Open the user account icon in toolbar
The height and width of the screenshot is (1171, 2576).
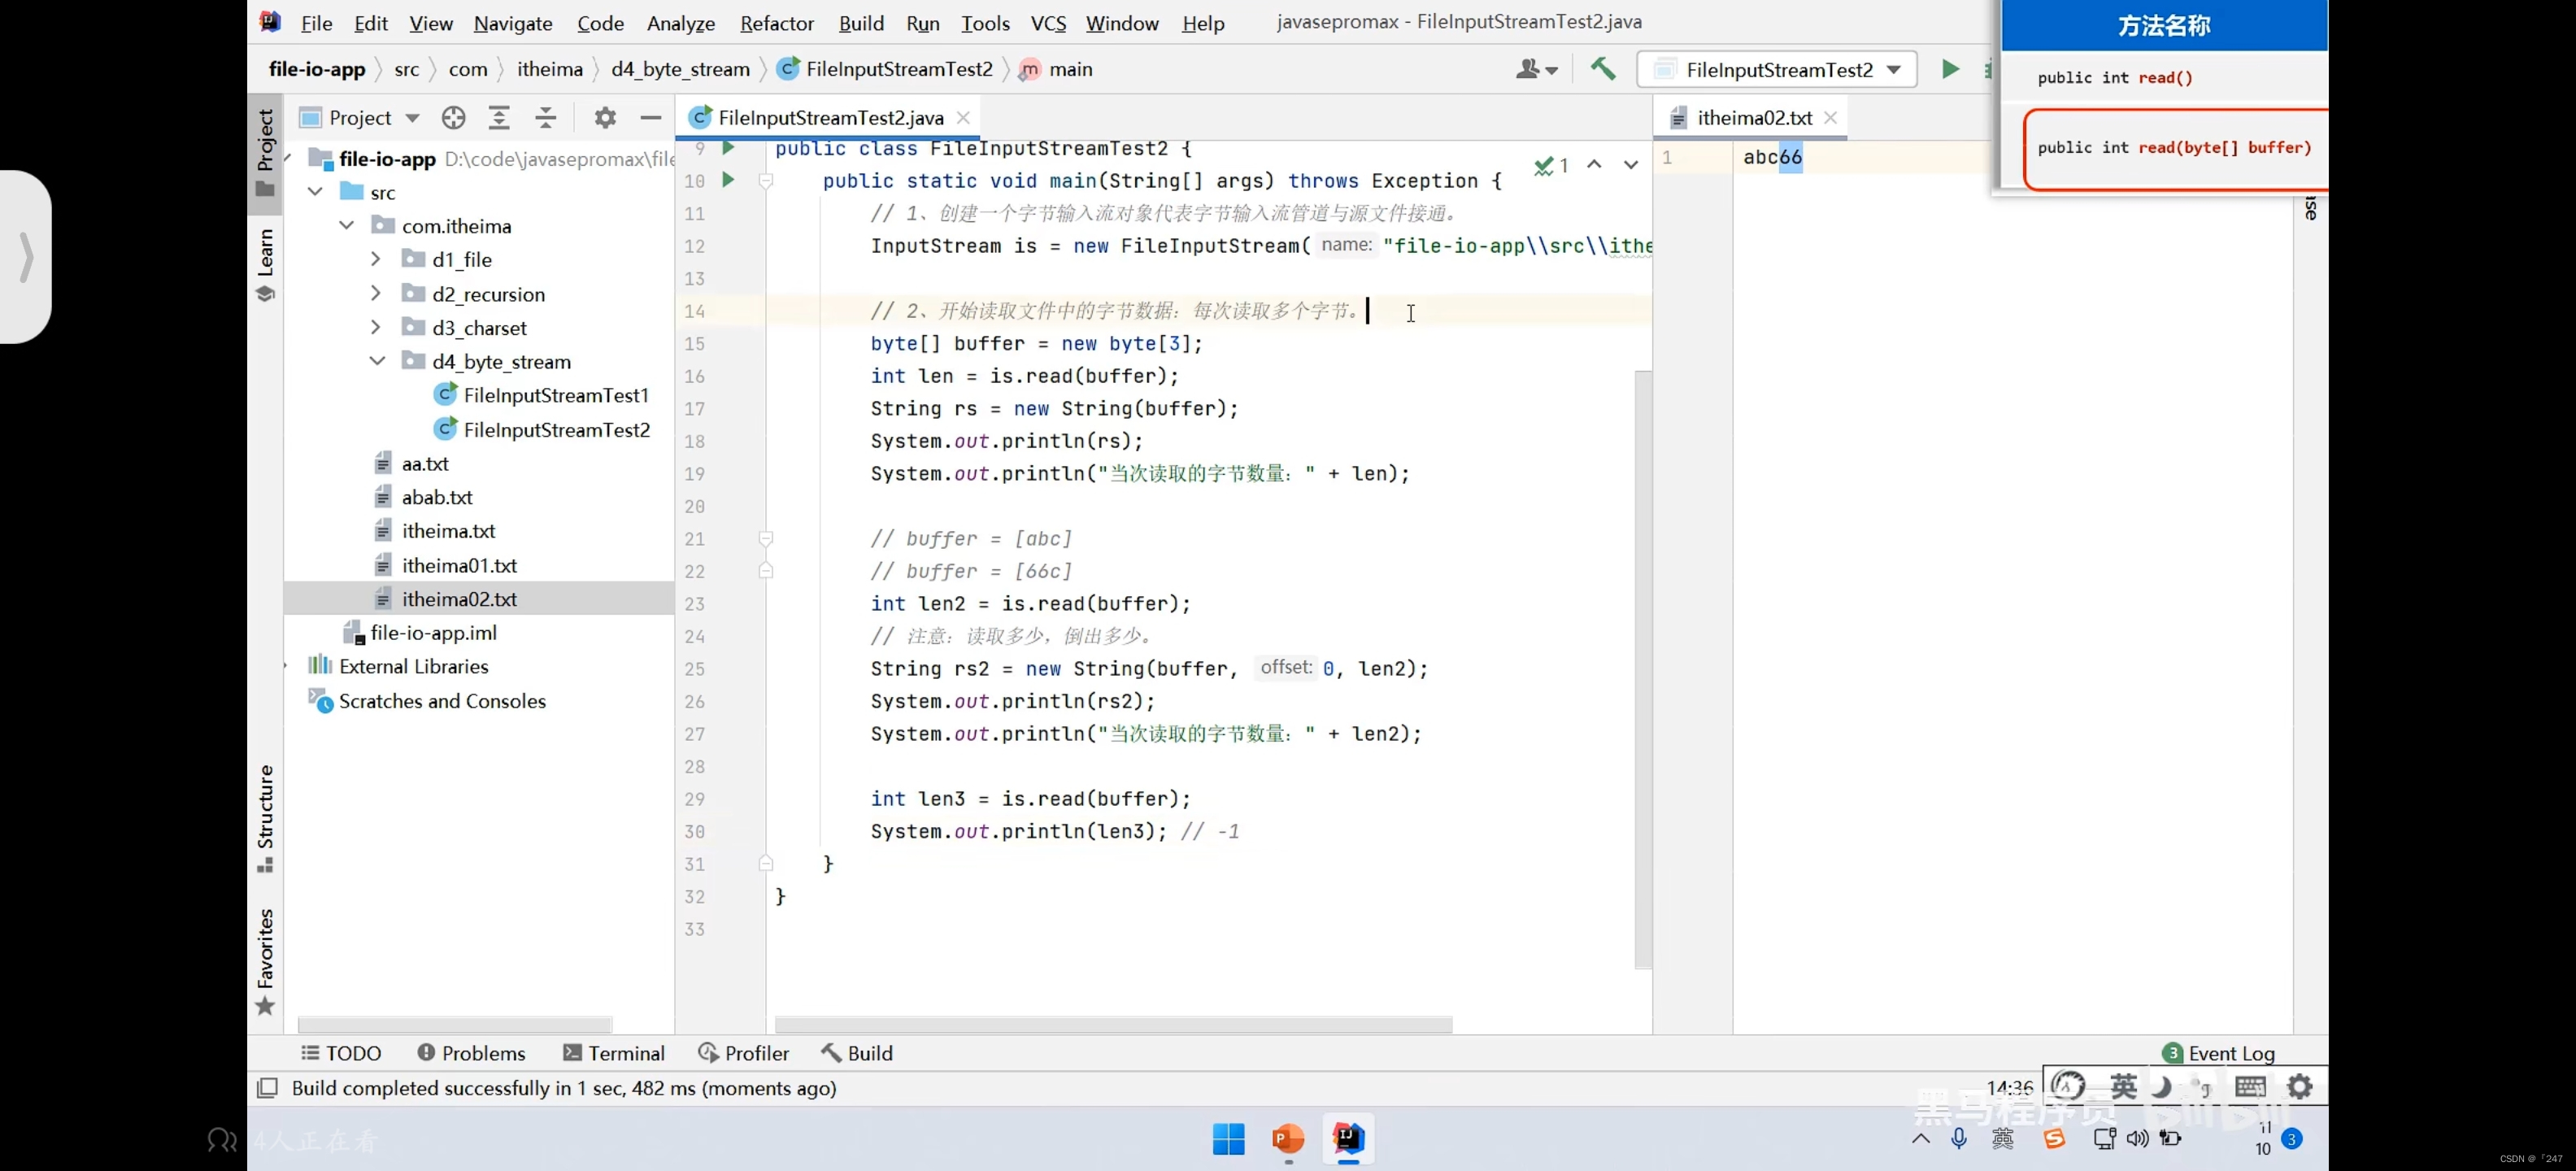coord(1536,69)
